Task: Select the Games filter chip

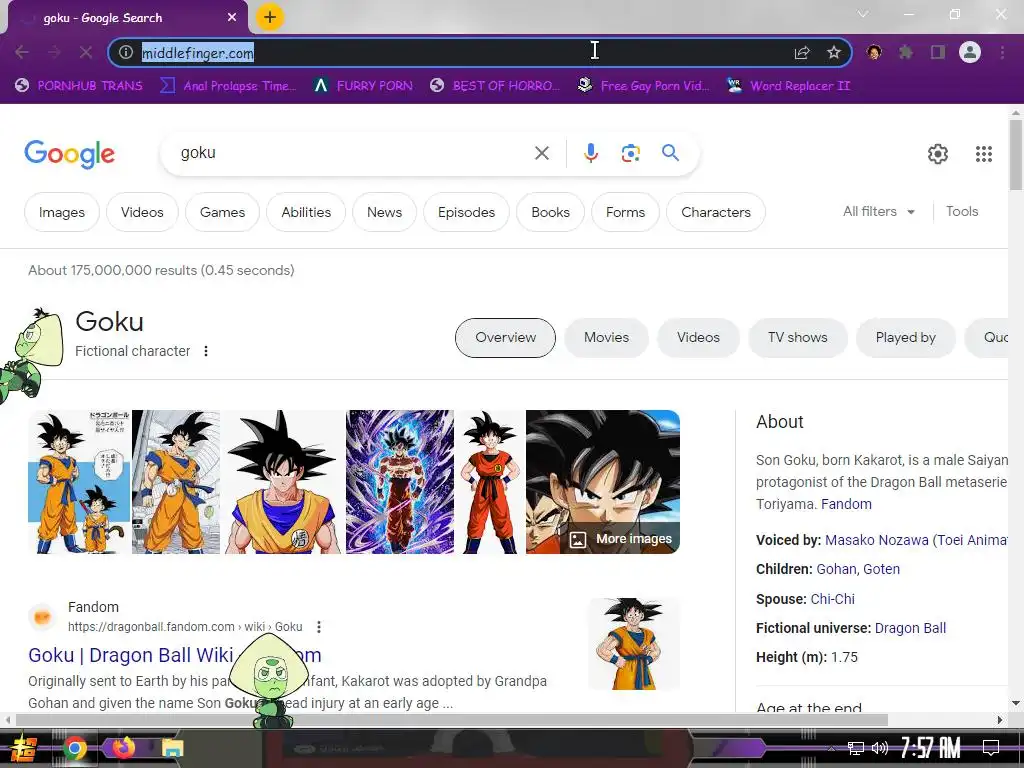Action: click(x=222, y=212)
